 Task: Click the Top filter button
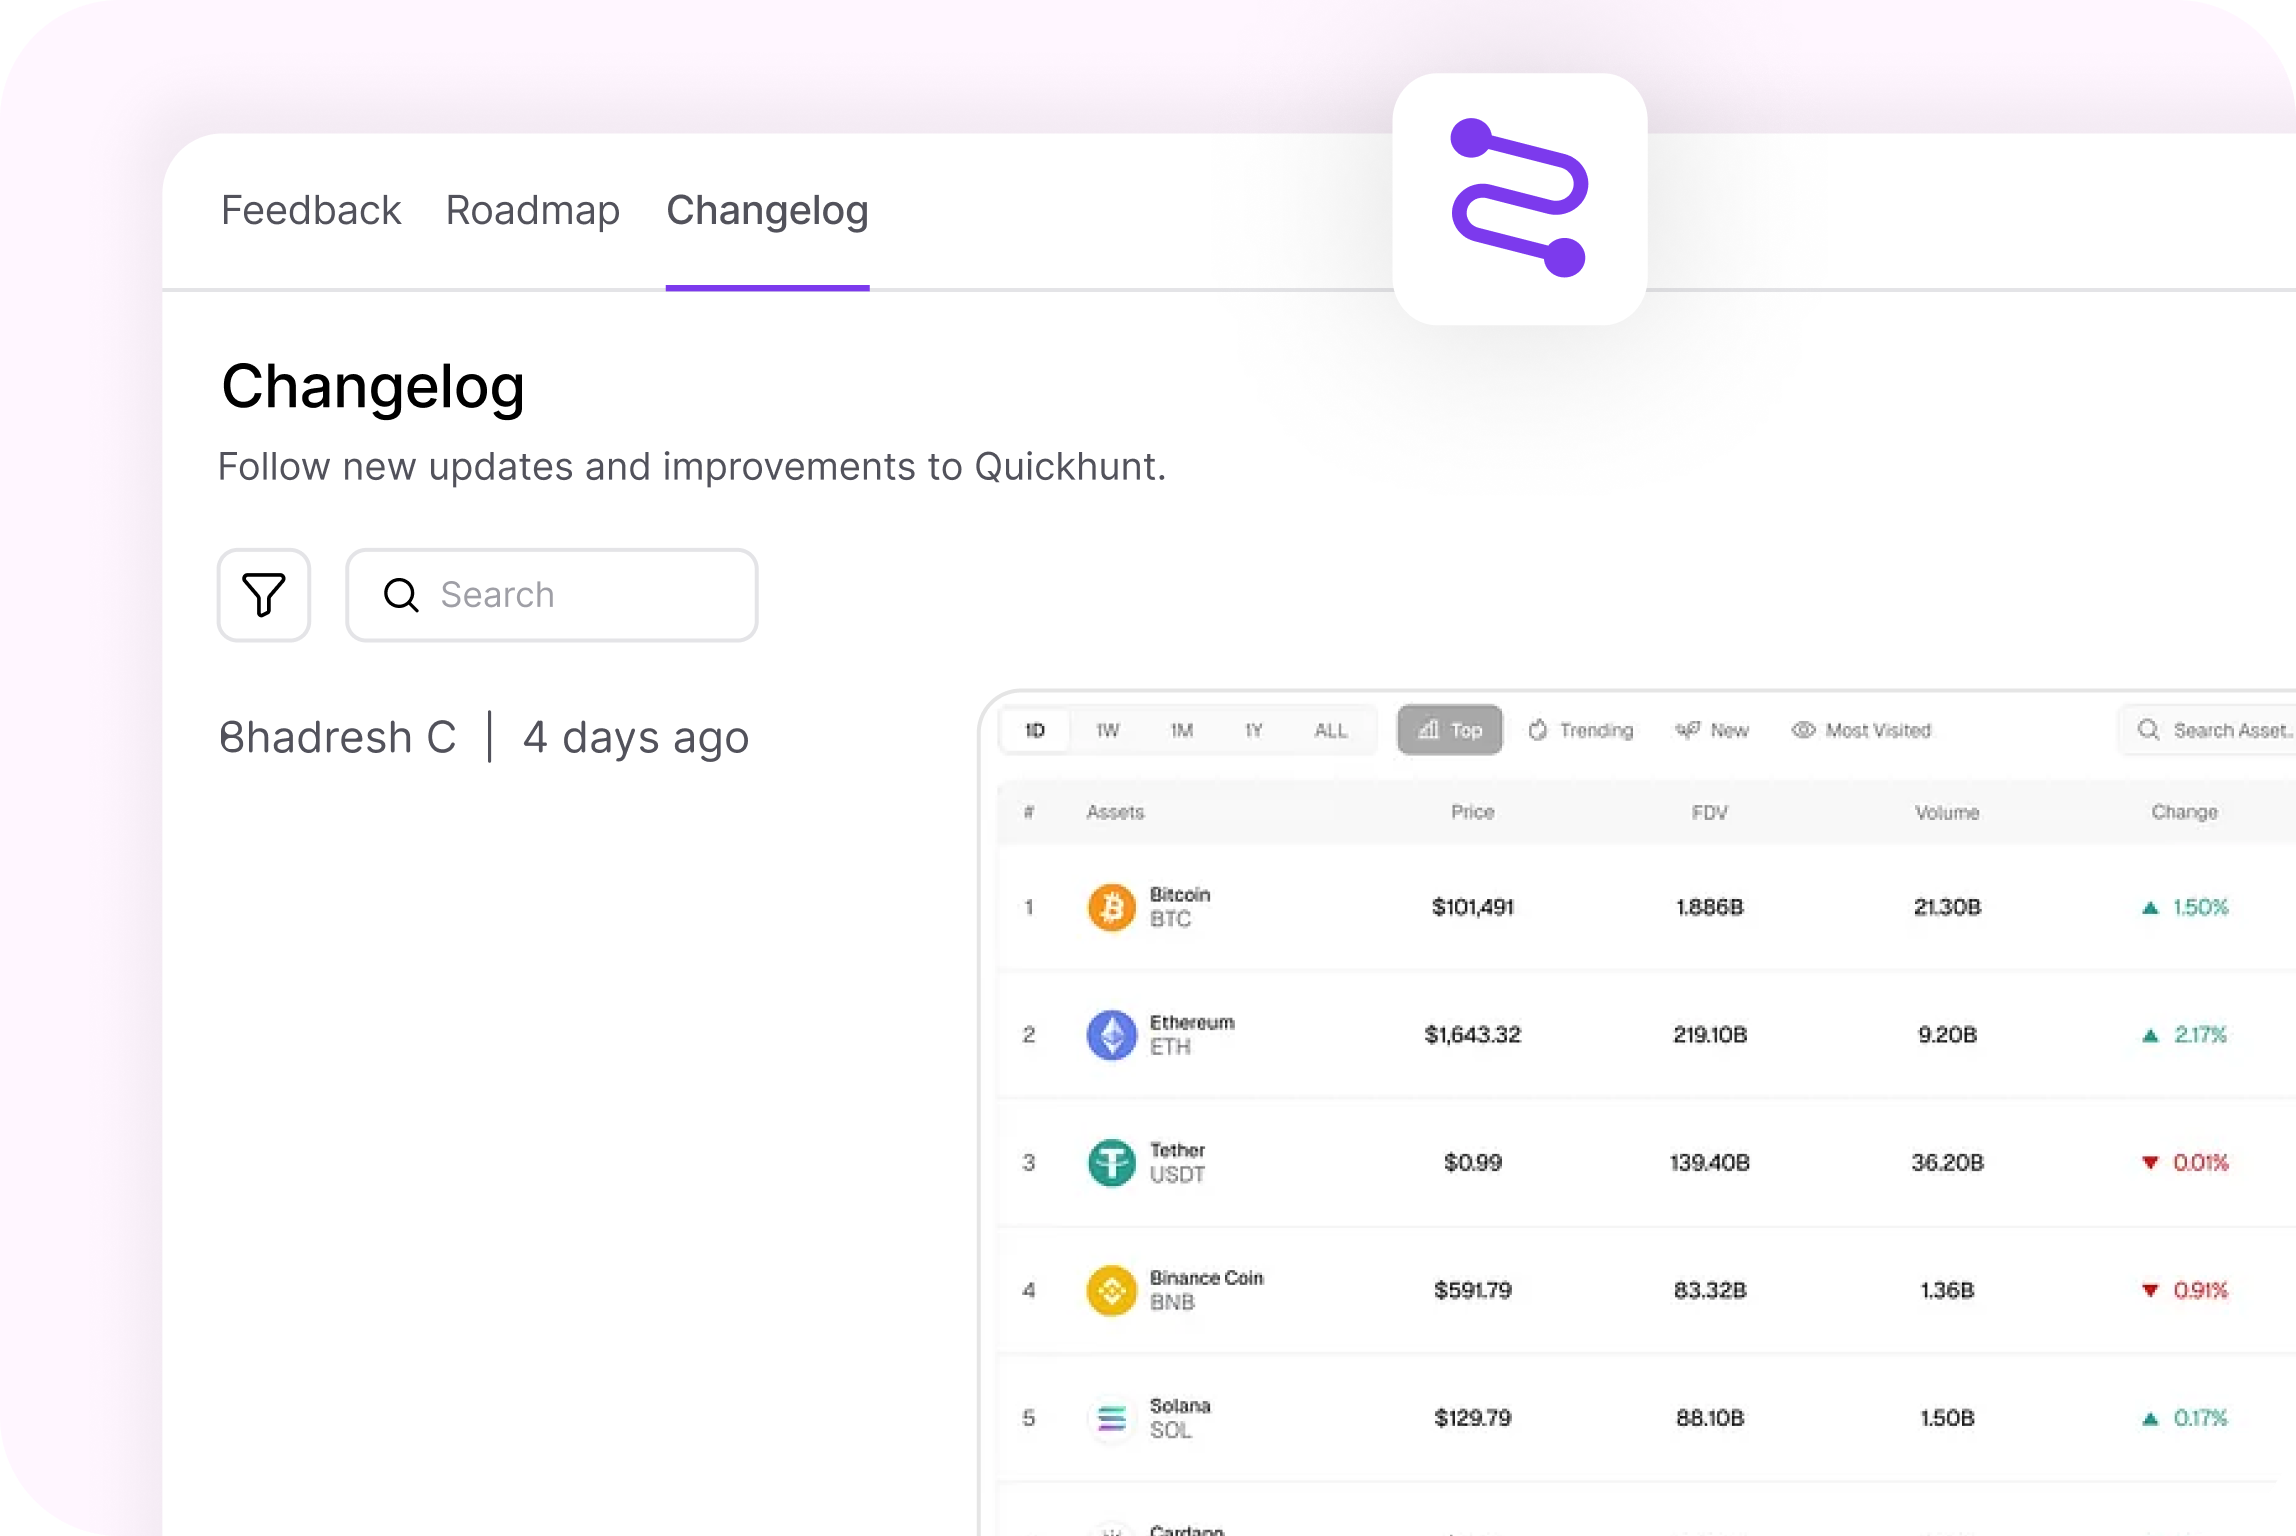(x=1450, y=730)
